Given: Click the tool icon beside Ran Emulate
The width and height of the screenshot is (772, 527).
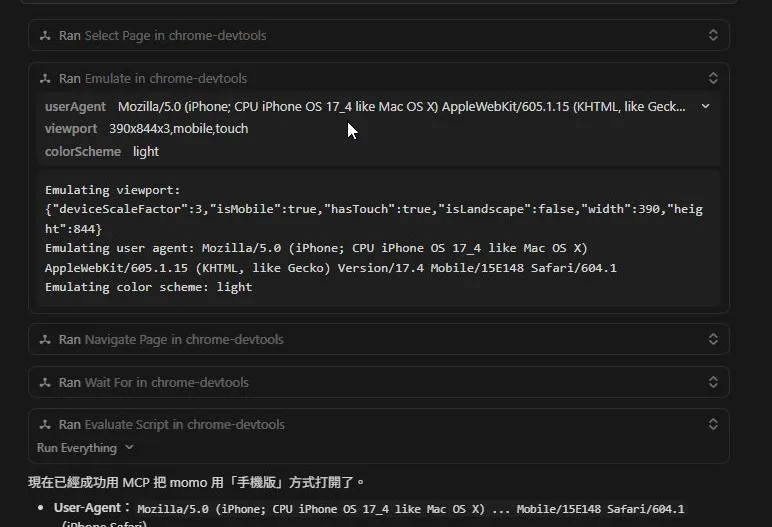Looking at the screenshot, I should click(45, 79).
